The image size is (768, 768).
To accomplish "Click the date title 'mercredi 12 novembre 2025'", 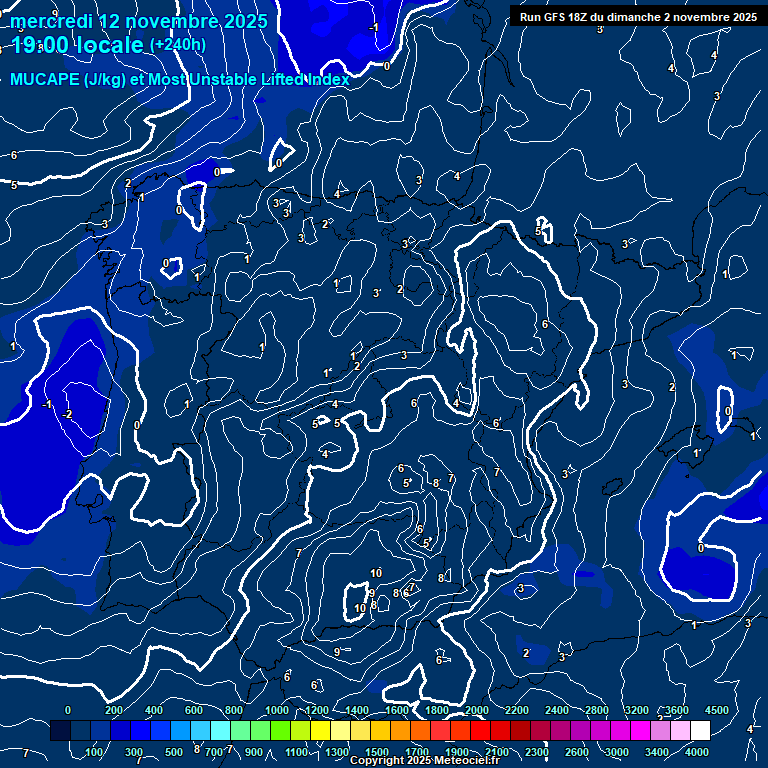I will (139, 22).
